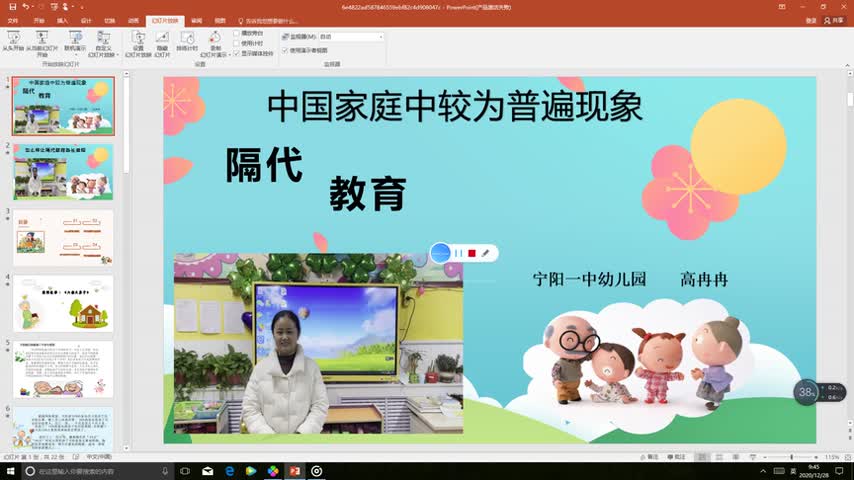Toggle the Play Narrations (播放旁白) checkbox
This screenshot has width=854, height=480.
(x=236, y=33)
